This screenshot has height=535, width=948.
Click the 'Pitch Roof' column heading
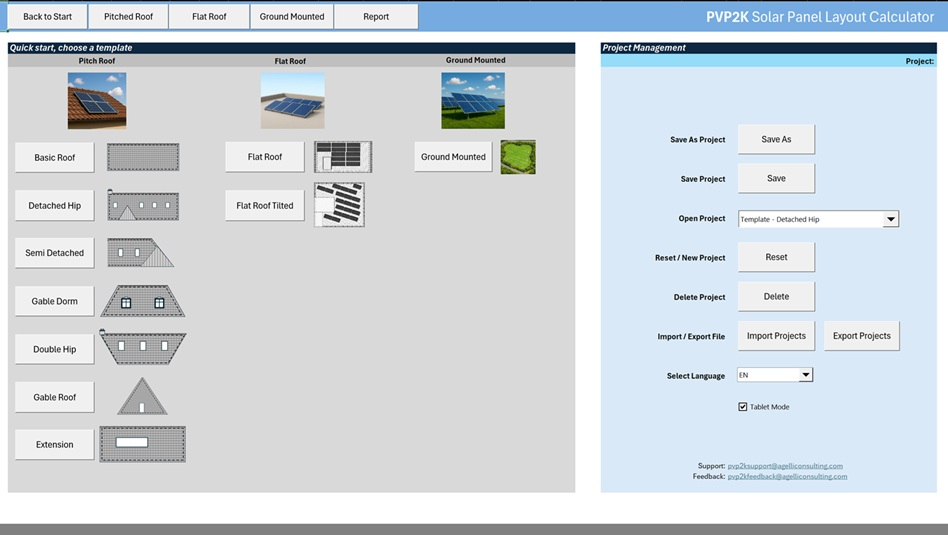pyautogui.click(x=97, y=61)
